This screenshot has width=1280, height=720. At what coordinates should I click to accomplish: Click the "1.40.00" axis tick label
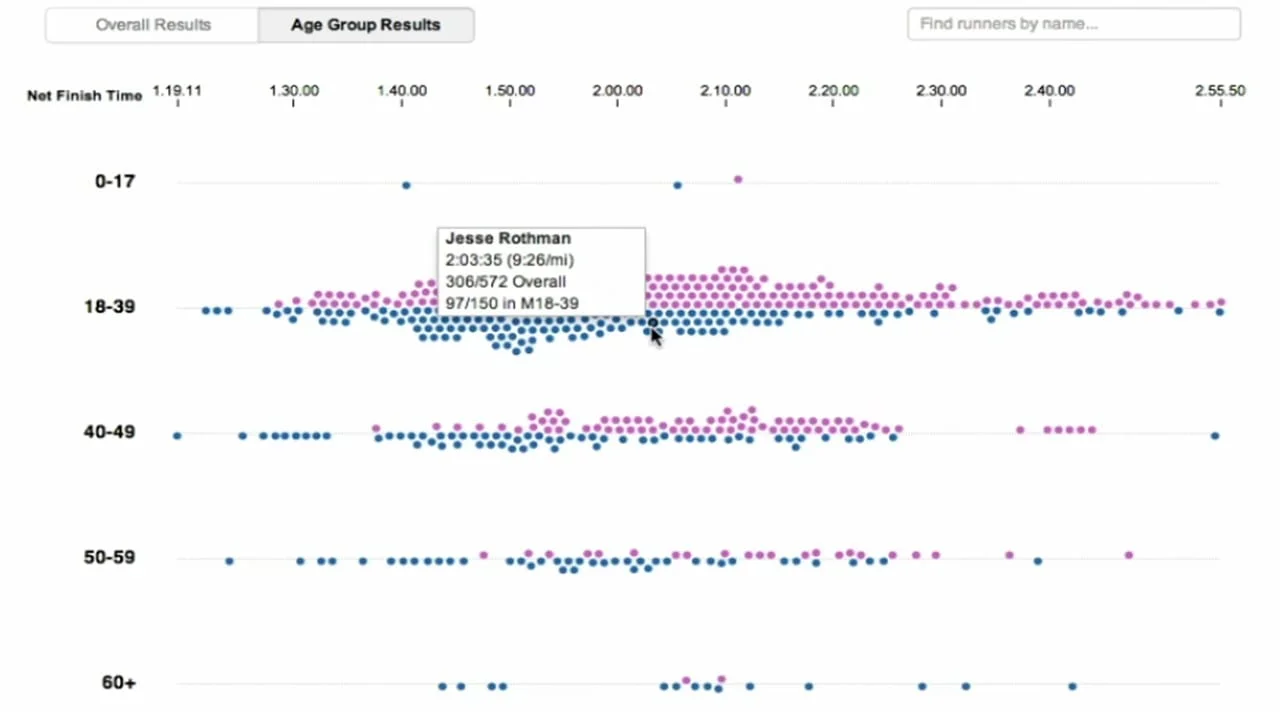[402, 90]
